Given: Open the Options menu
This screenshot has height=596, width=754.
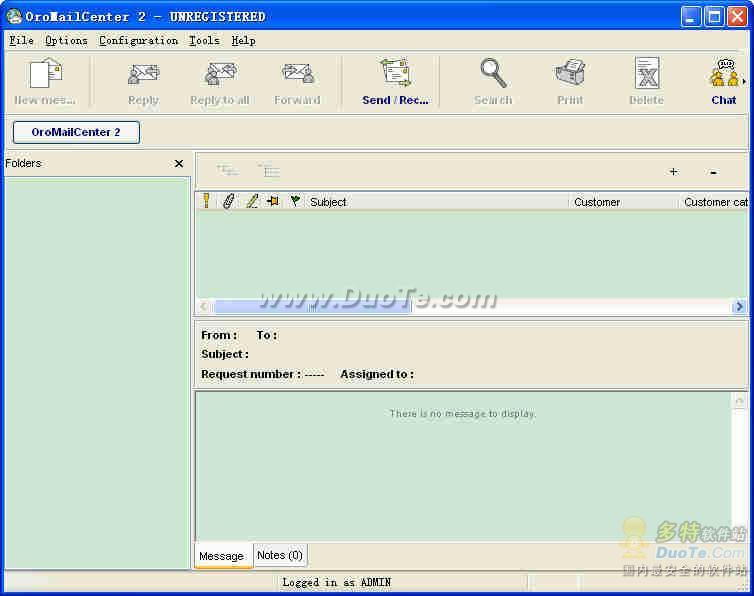Looking at the screenshot, I should click(66, 40).
